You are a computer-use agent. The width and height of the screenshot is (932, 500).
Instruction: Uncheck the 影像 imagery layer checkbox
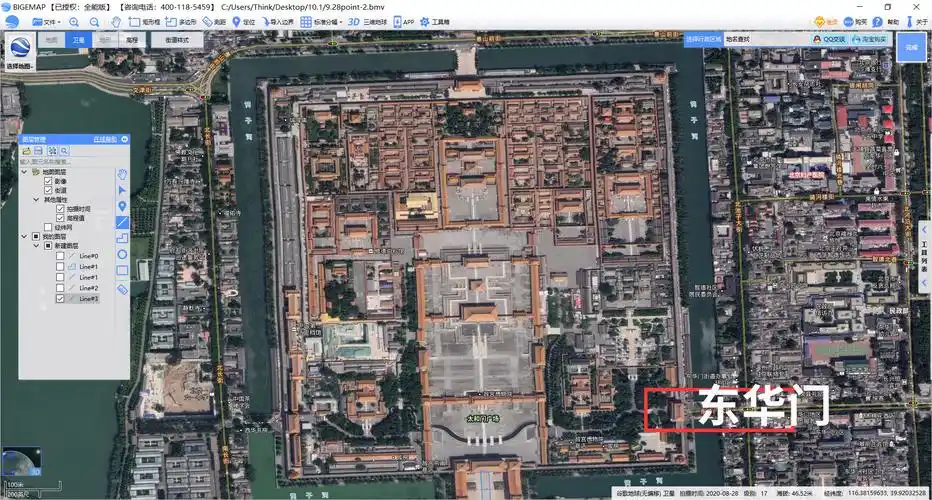click(48, 181)
